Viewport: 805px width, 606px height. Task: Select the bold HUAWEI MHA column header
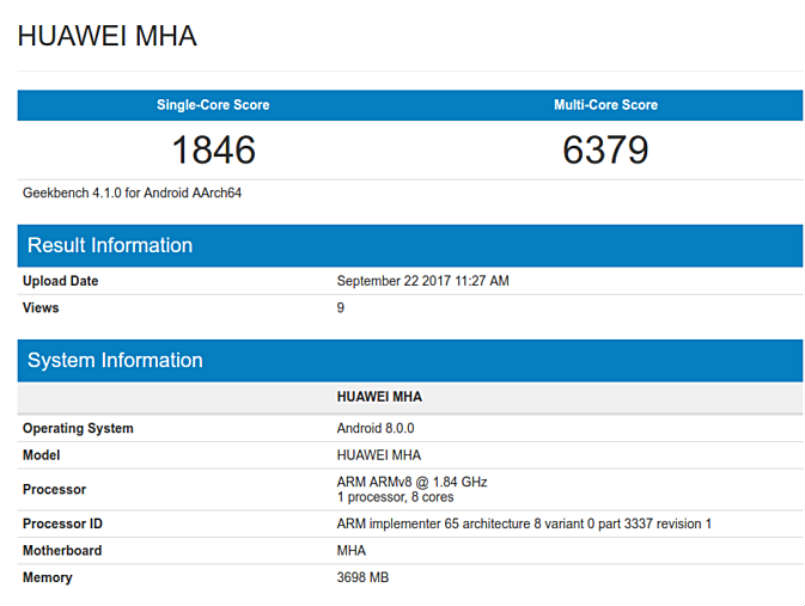point(379,396)
